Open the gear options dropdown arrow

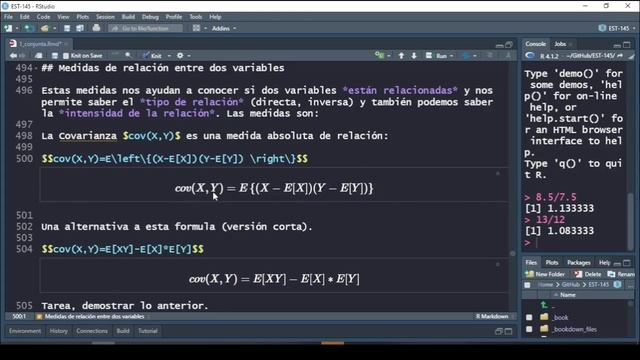point(189,56)
